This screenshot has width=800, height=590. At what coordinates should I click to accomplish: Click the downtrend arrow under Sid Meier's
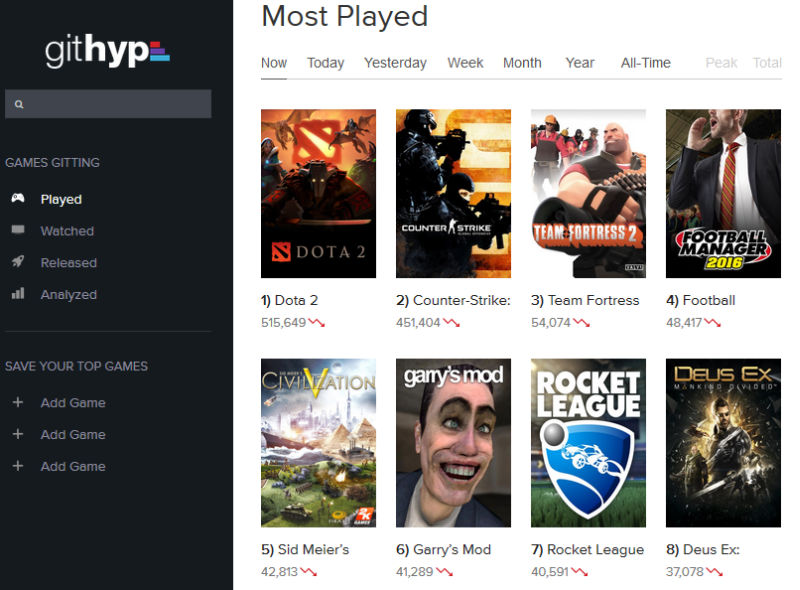[x=308, y=572]
